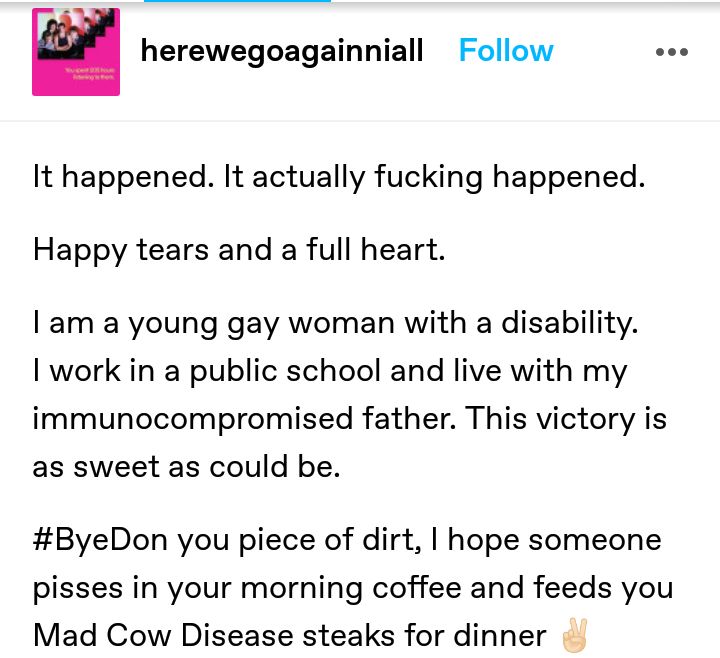This screenshot has width=720, height=658.
Task: Select the blue active tab indicator
Action: point(237,1)
